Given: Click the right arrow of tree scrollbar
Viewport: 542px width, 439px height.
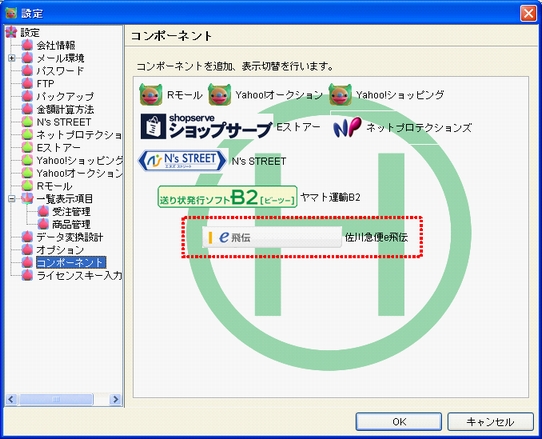Looking at the screenshot, I should (115, 400).
